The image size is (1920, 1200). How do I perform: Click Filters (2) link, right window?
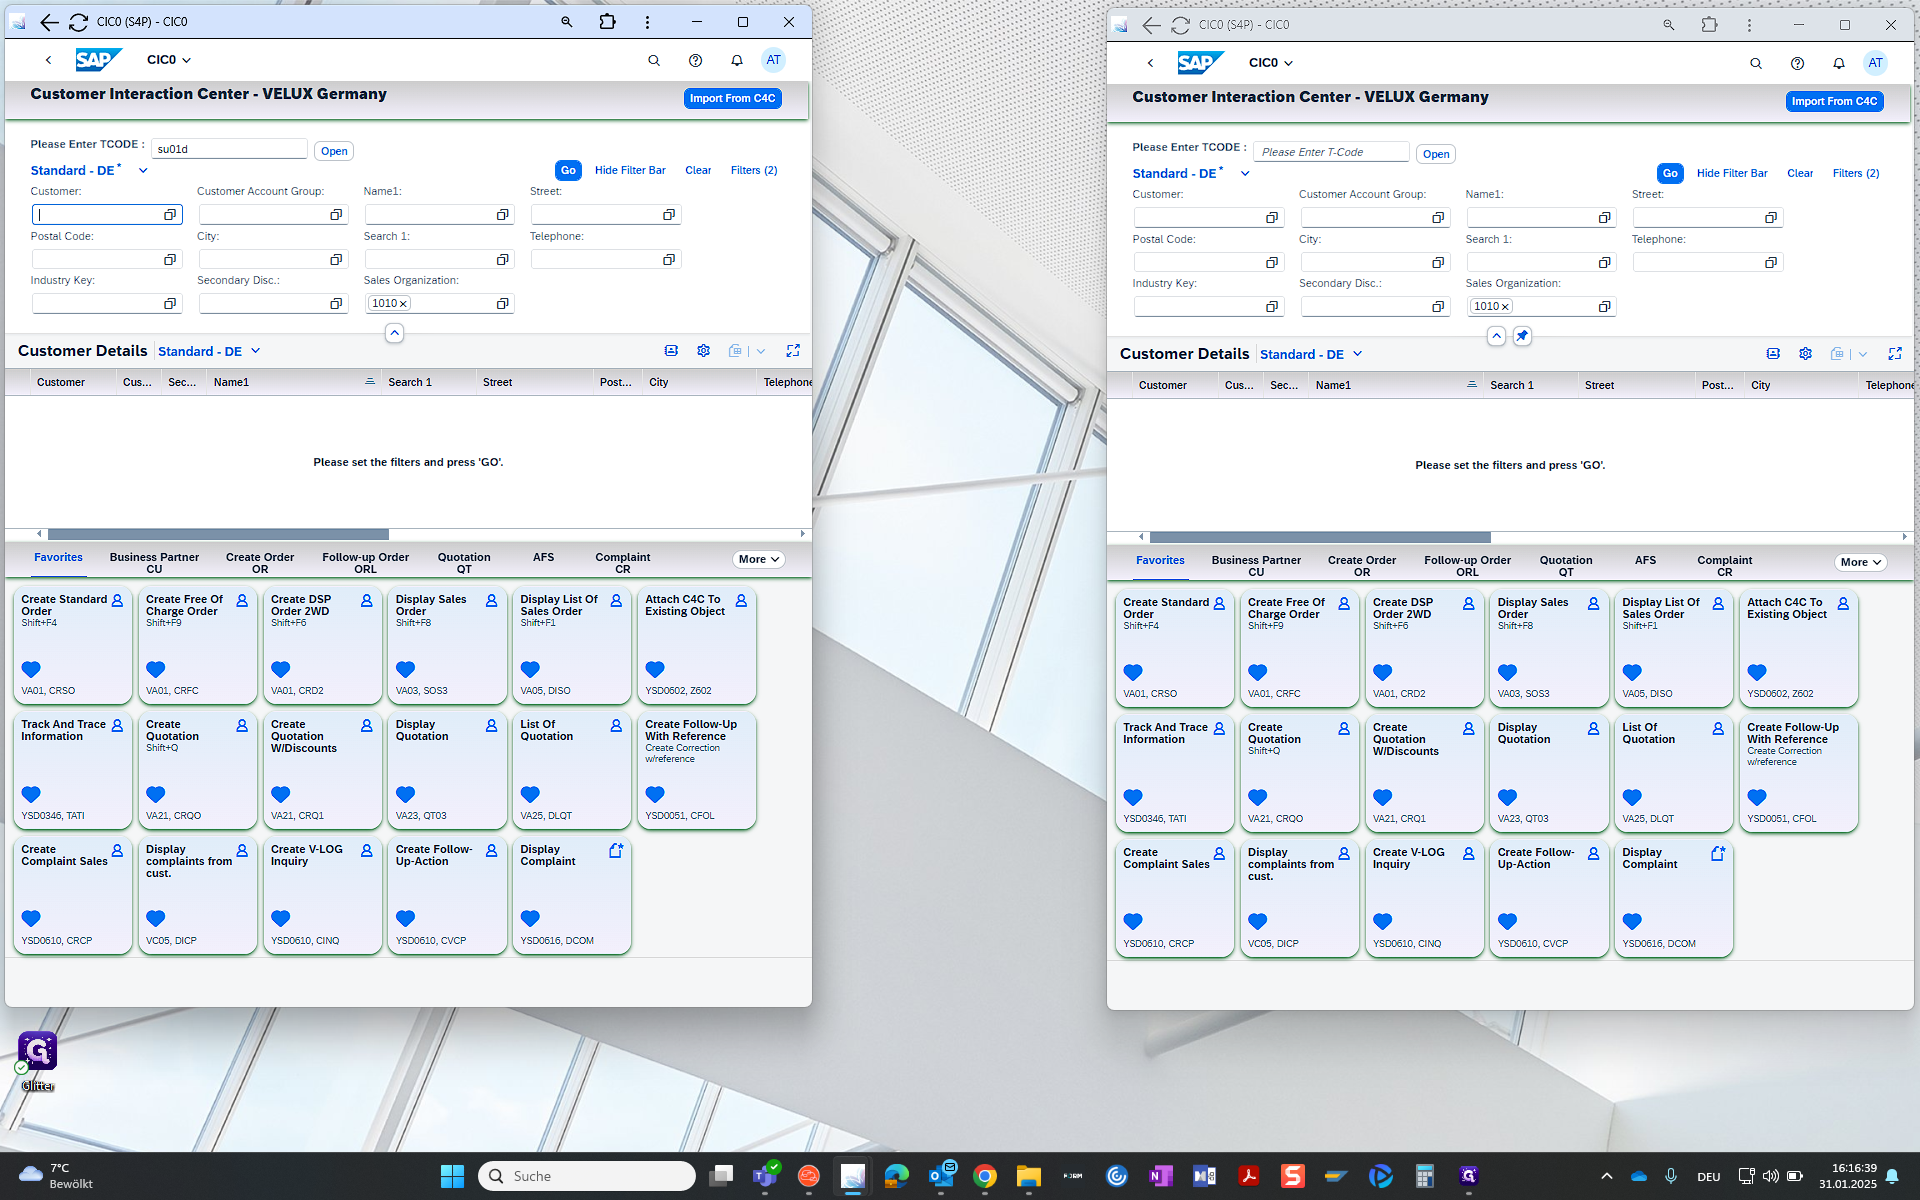point(1856,174)
